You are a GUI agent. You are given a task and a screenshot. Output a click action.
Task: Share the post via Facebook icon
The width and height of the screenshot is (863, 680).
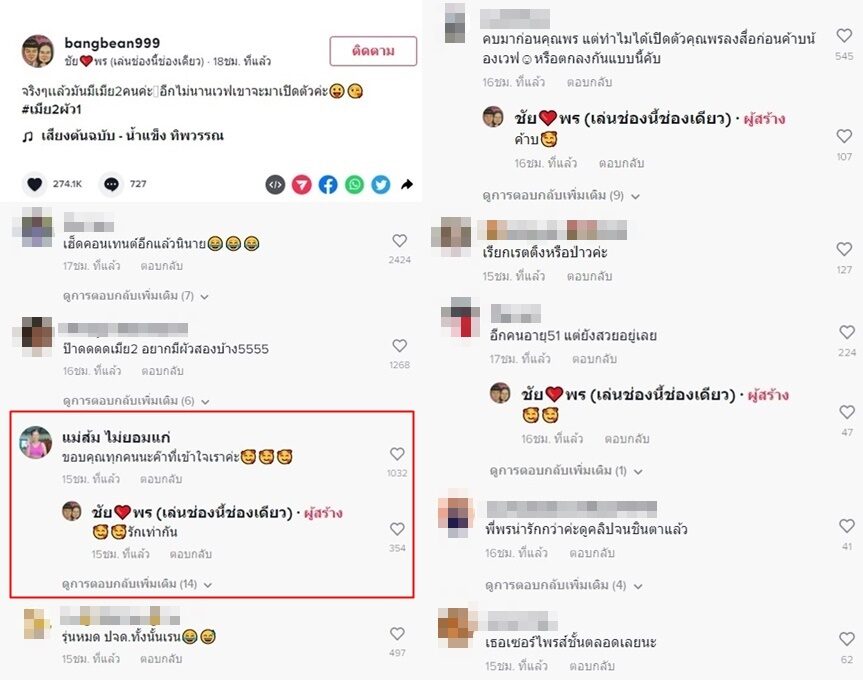click(x=328, y=185)
